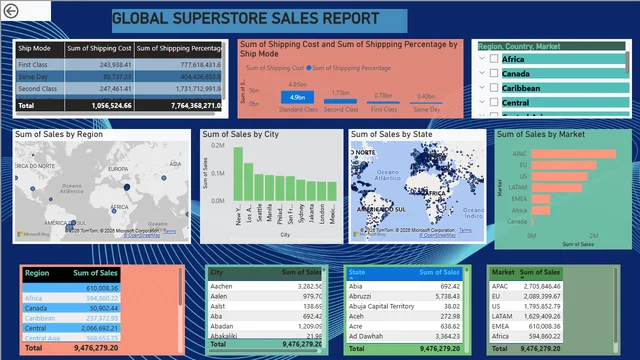
Task: Select the Africa bar in market chart
Action: pos(541,210)
